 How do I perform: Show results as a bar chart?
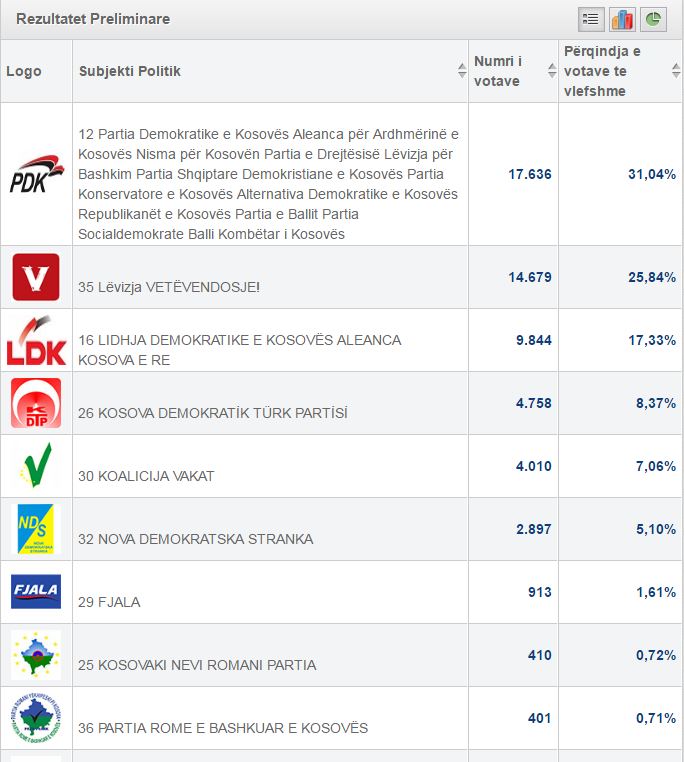(622, 19)
